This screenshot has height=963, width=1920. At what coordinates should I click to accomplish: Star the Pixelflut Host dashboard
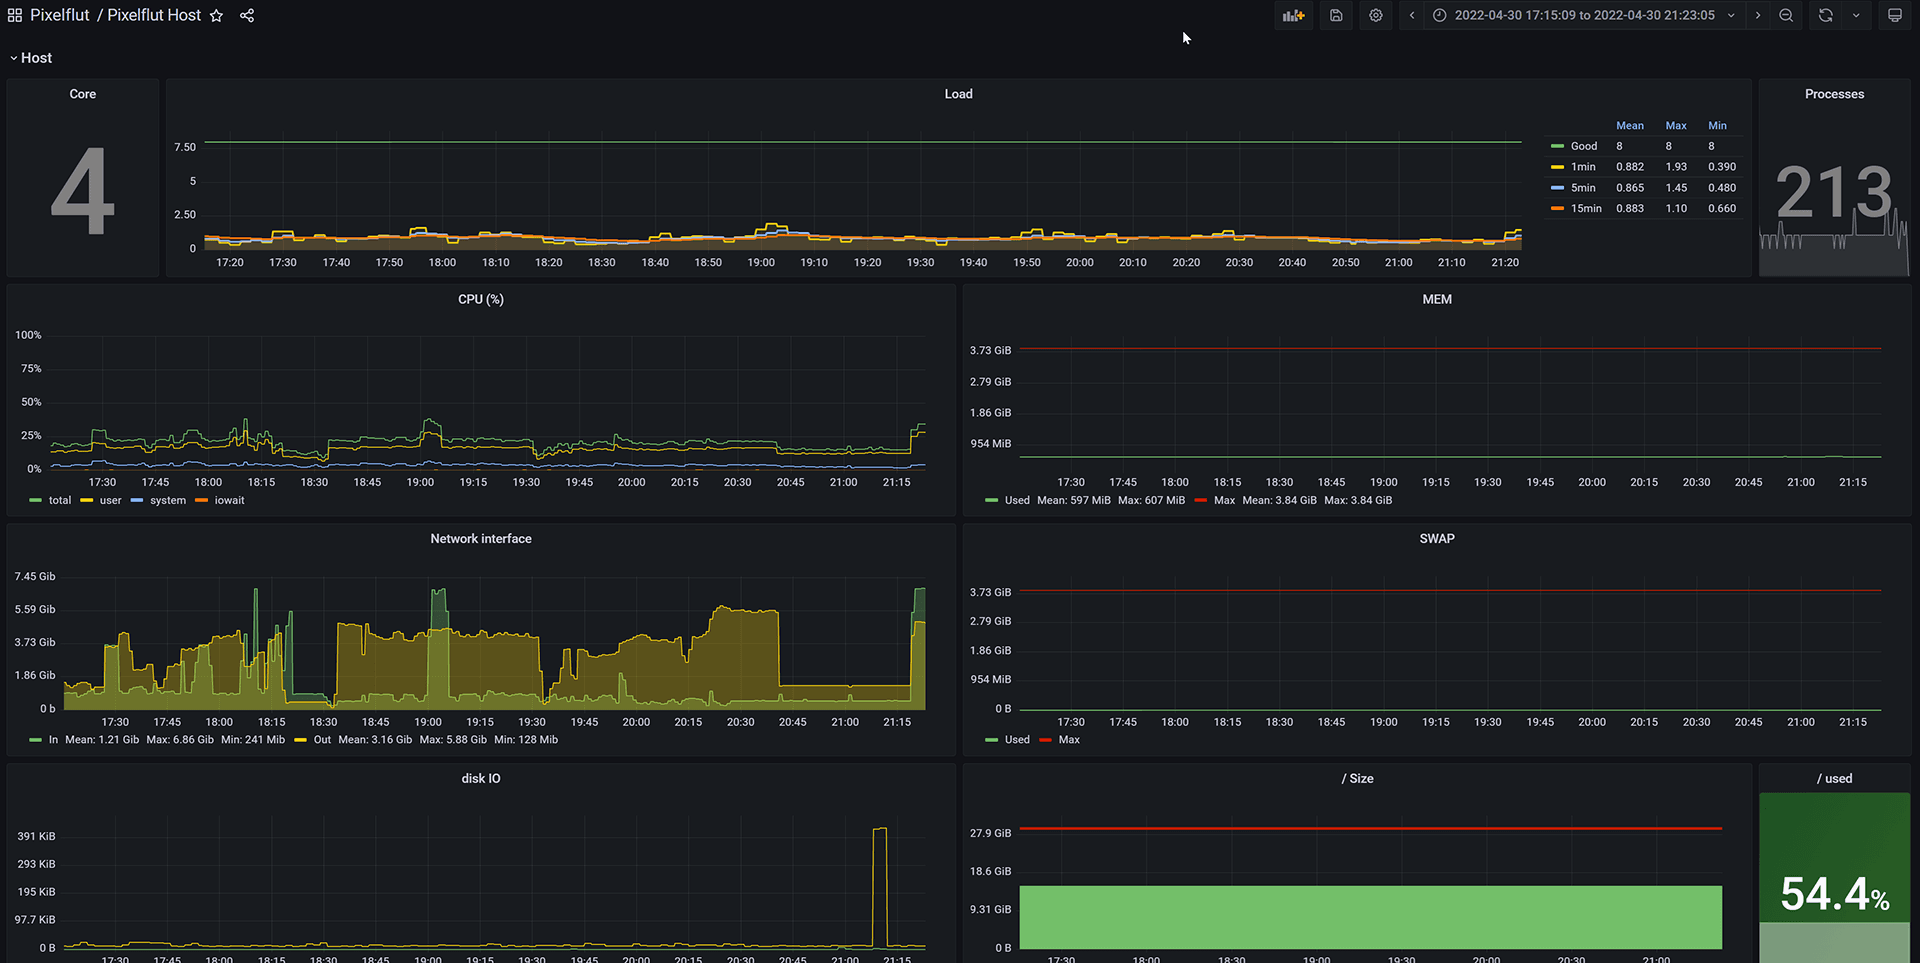click(x=216, y=16)
